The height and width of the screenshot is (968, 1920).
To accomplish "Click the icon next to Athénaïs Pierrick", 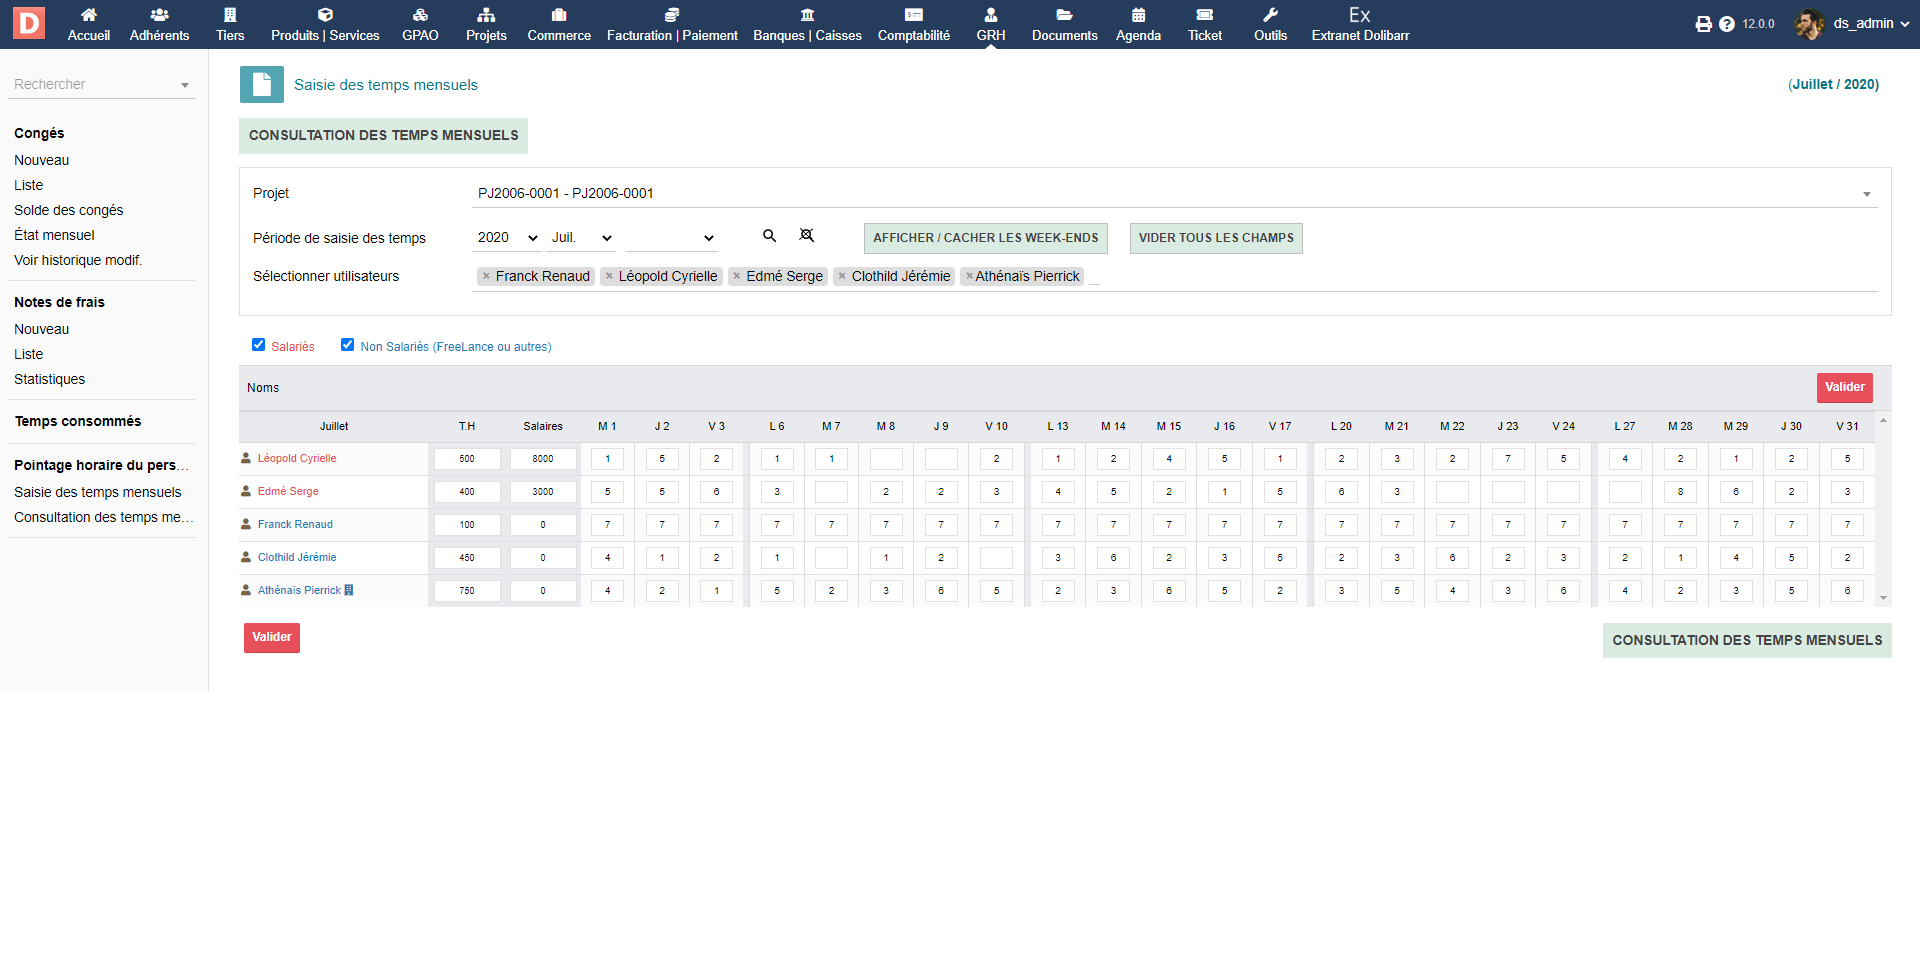I will point(349,590).
